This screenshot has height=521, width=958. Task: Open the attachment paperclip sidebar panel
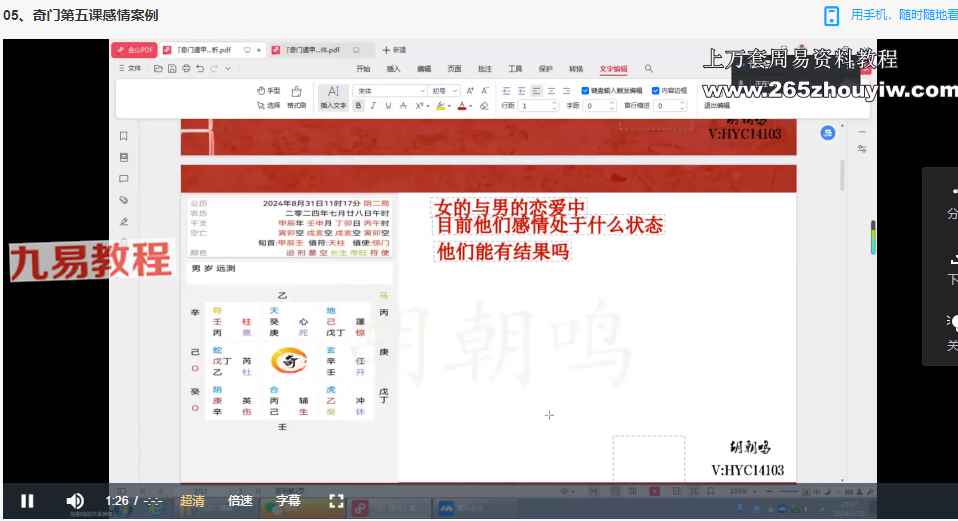(x=124, y=200)
